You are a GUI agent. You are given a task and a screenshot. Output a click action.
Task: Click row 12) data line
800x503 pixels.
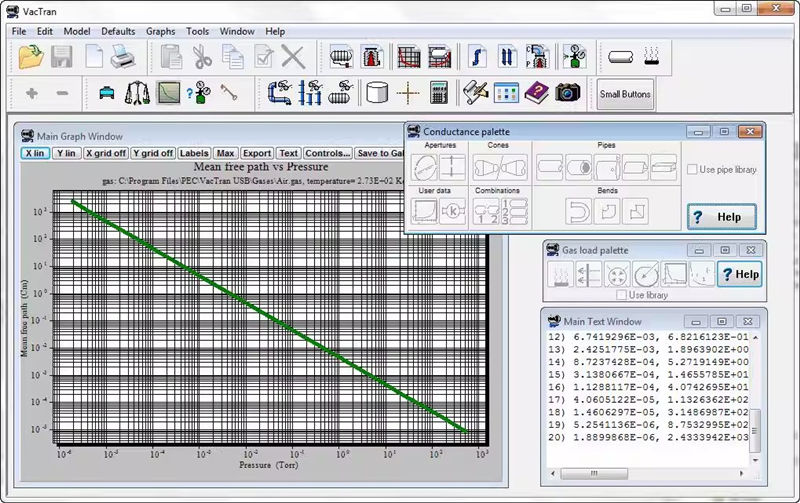[648, 337]
